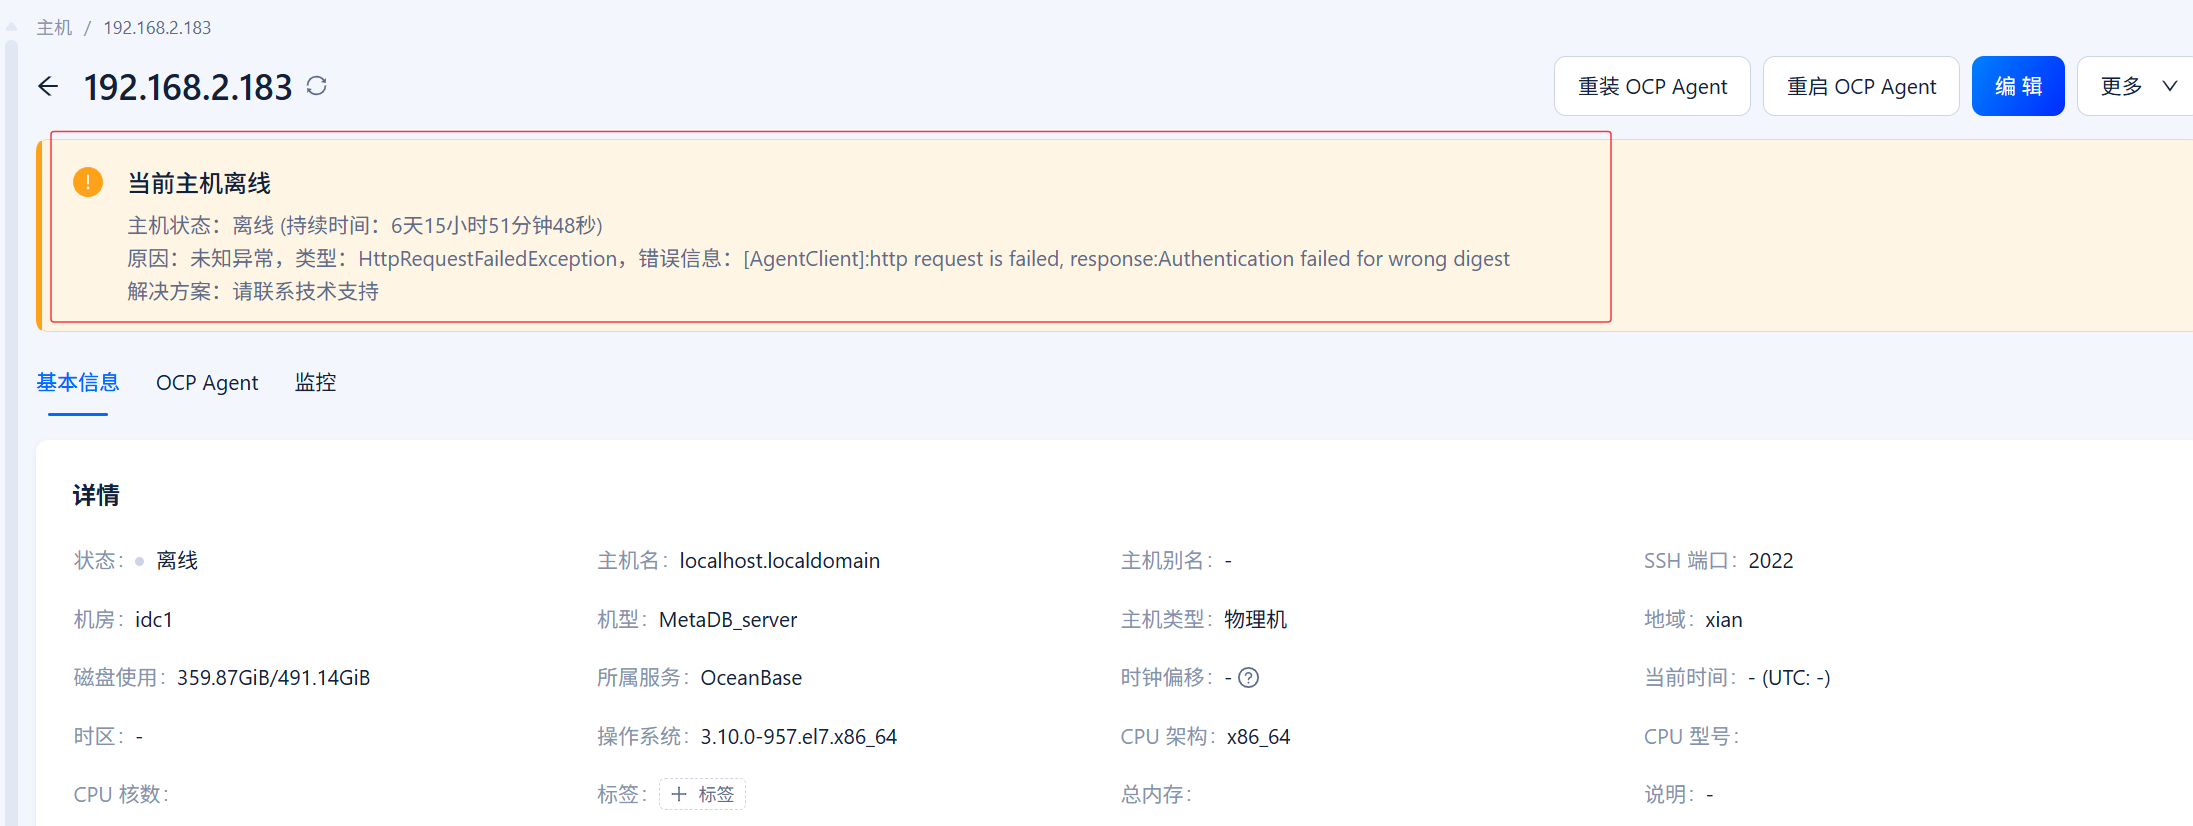Viewport: 2193px width, 826px height.
Task: Click the back arrow beside host IP
Action: (x=48, y=86)
